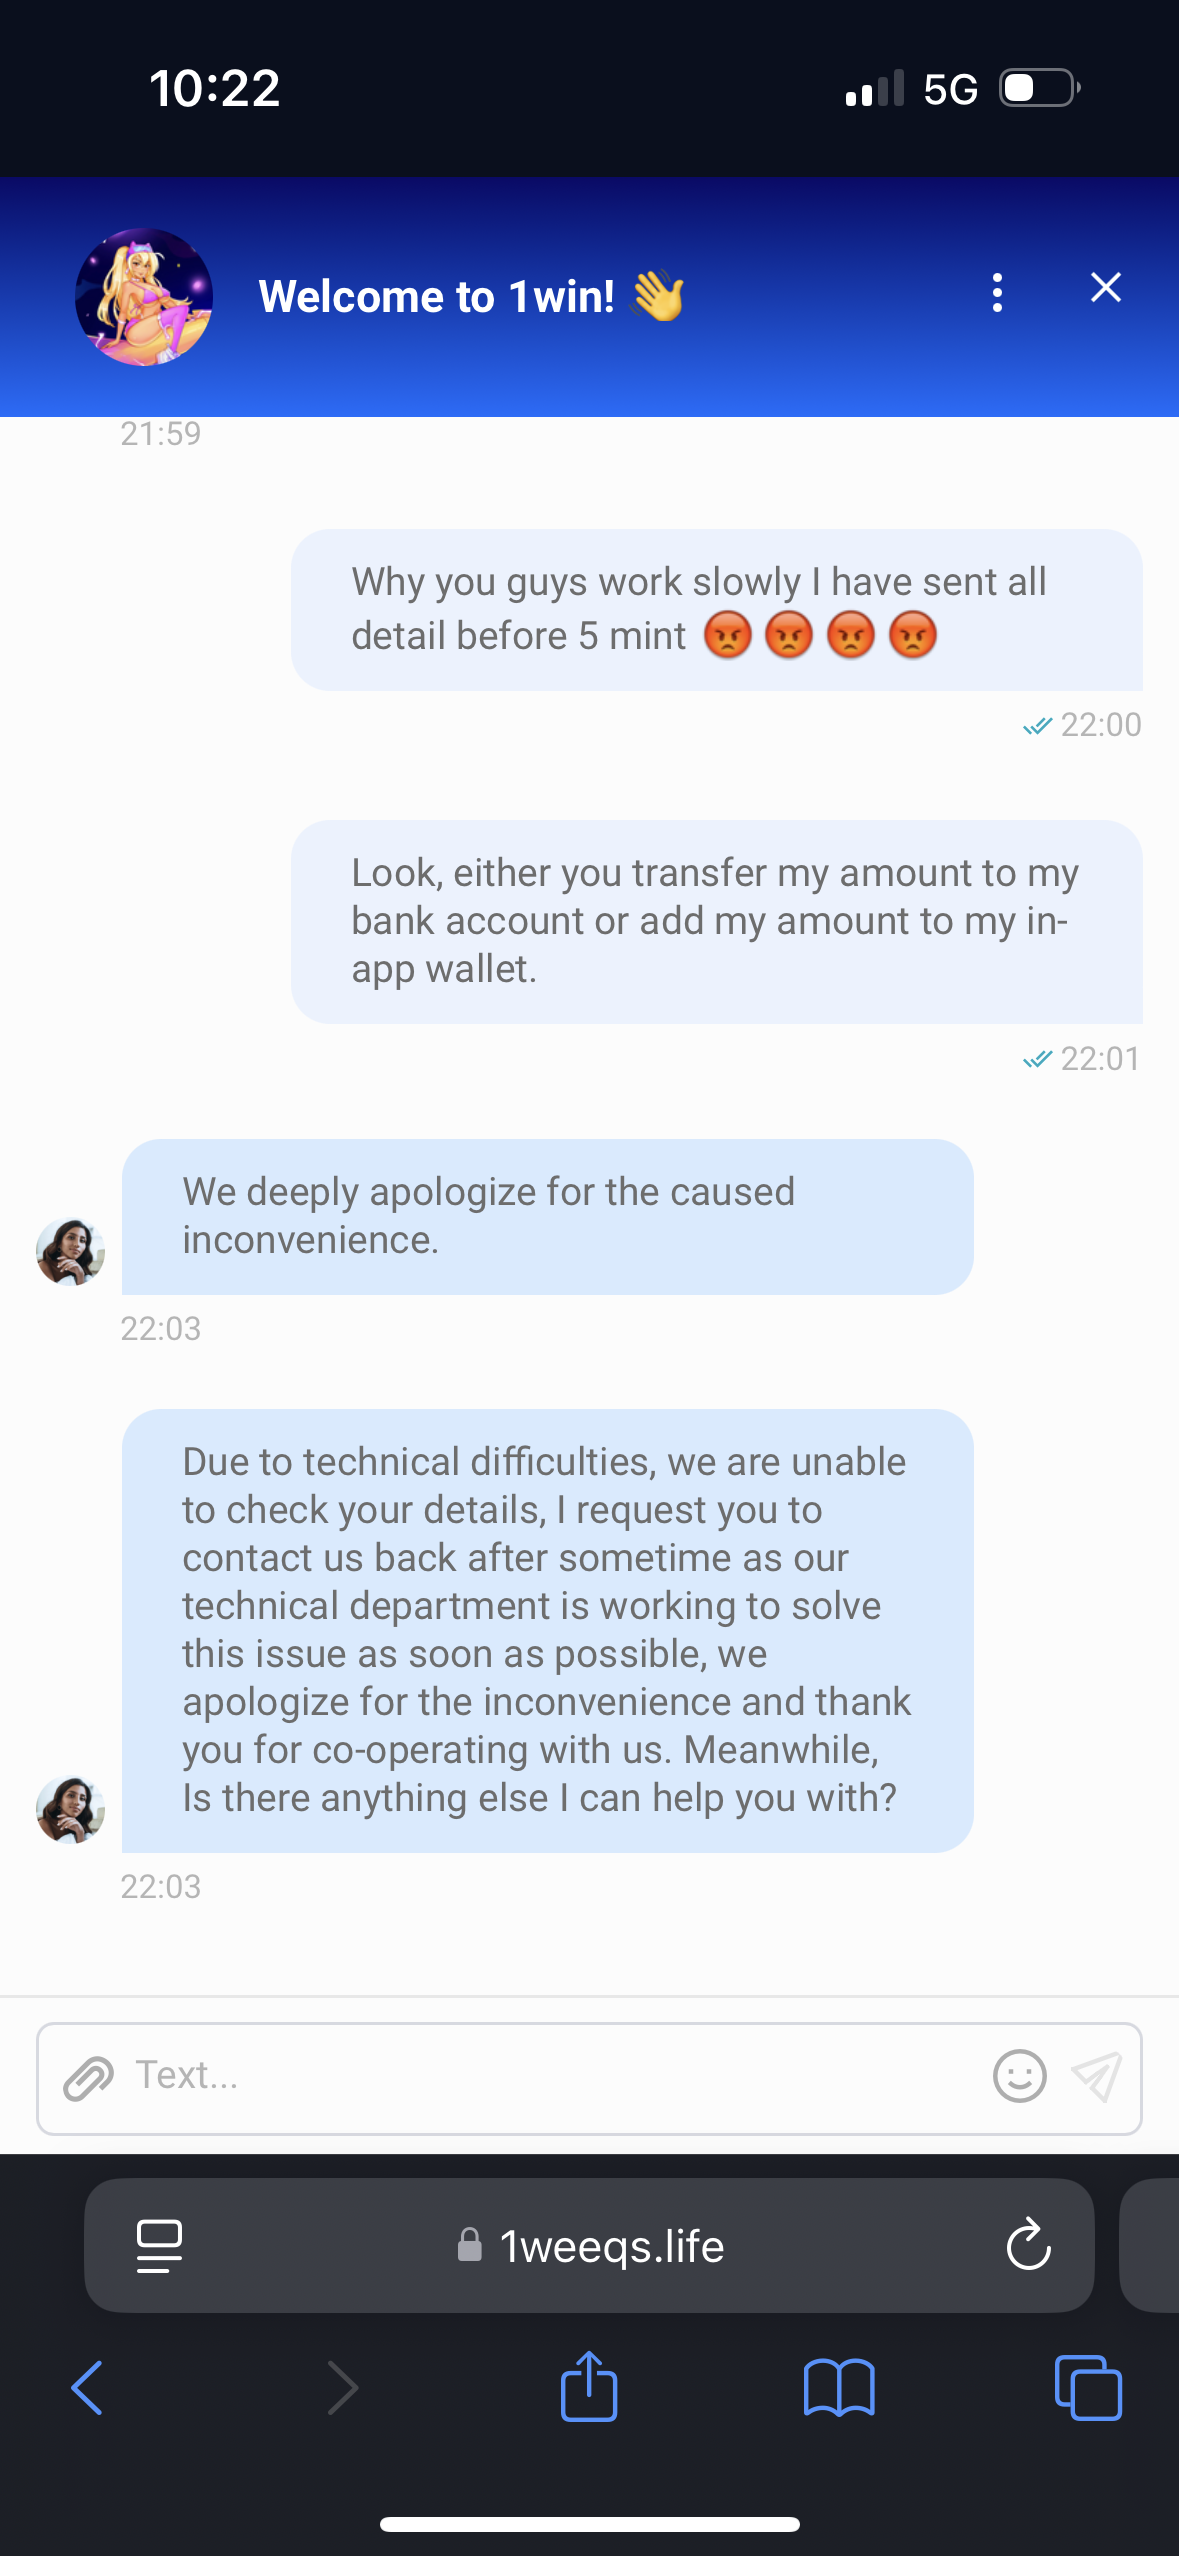Screen dimensions: 1179x2556
Task: Tap the paperclip attachment icon
Action: [88, 2078]
